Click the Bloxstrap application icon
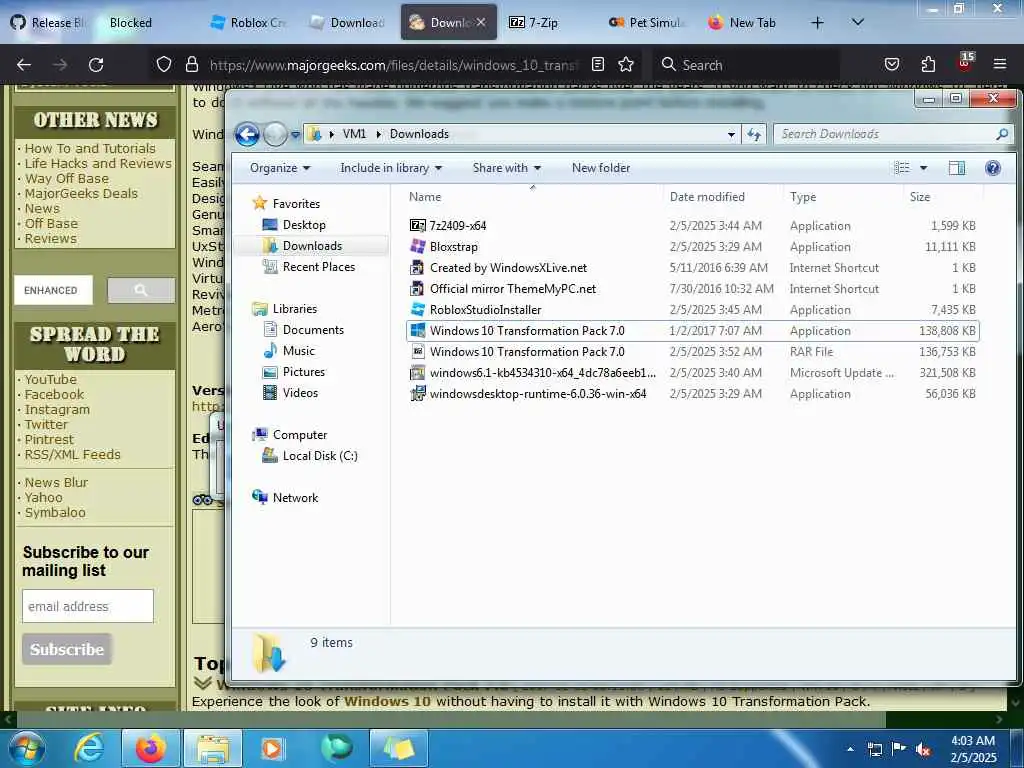Screen dimensions: 1024x768 [417, 246]
